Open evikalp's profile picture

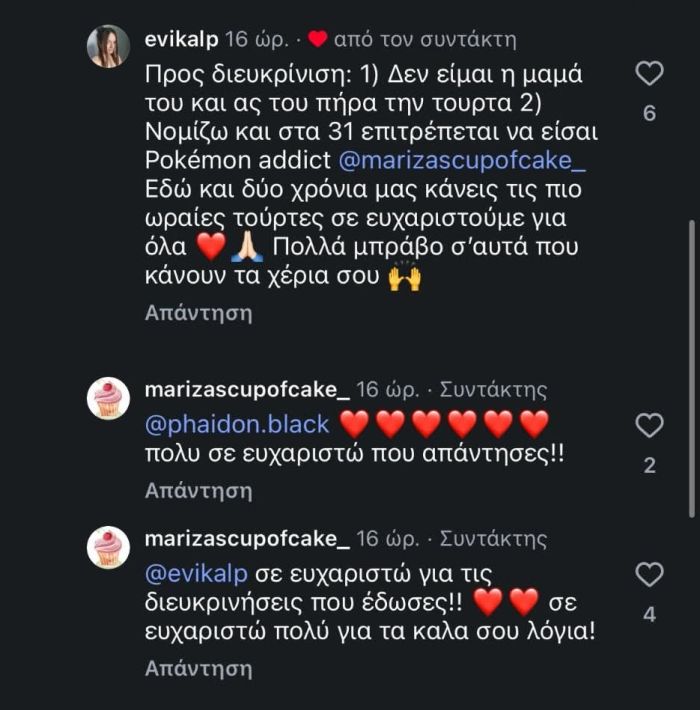(108, 46)
